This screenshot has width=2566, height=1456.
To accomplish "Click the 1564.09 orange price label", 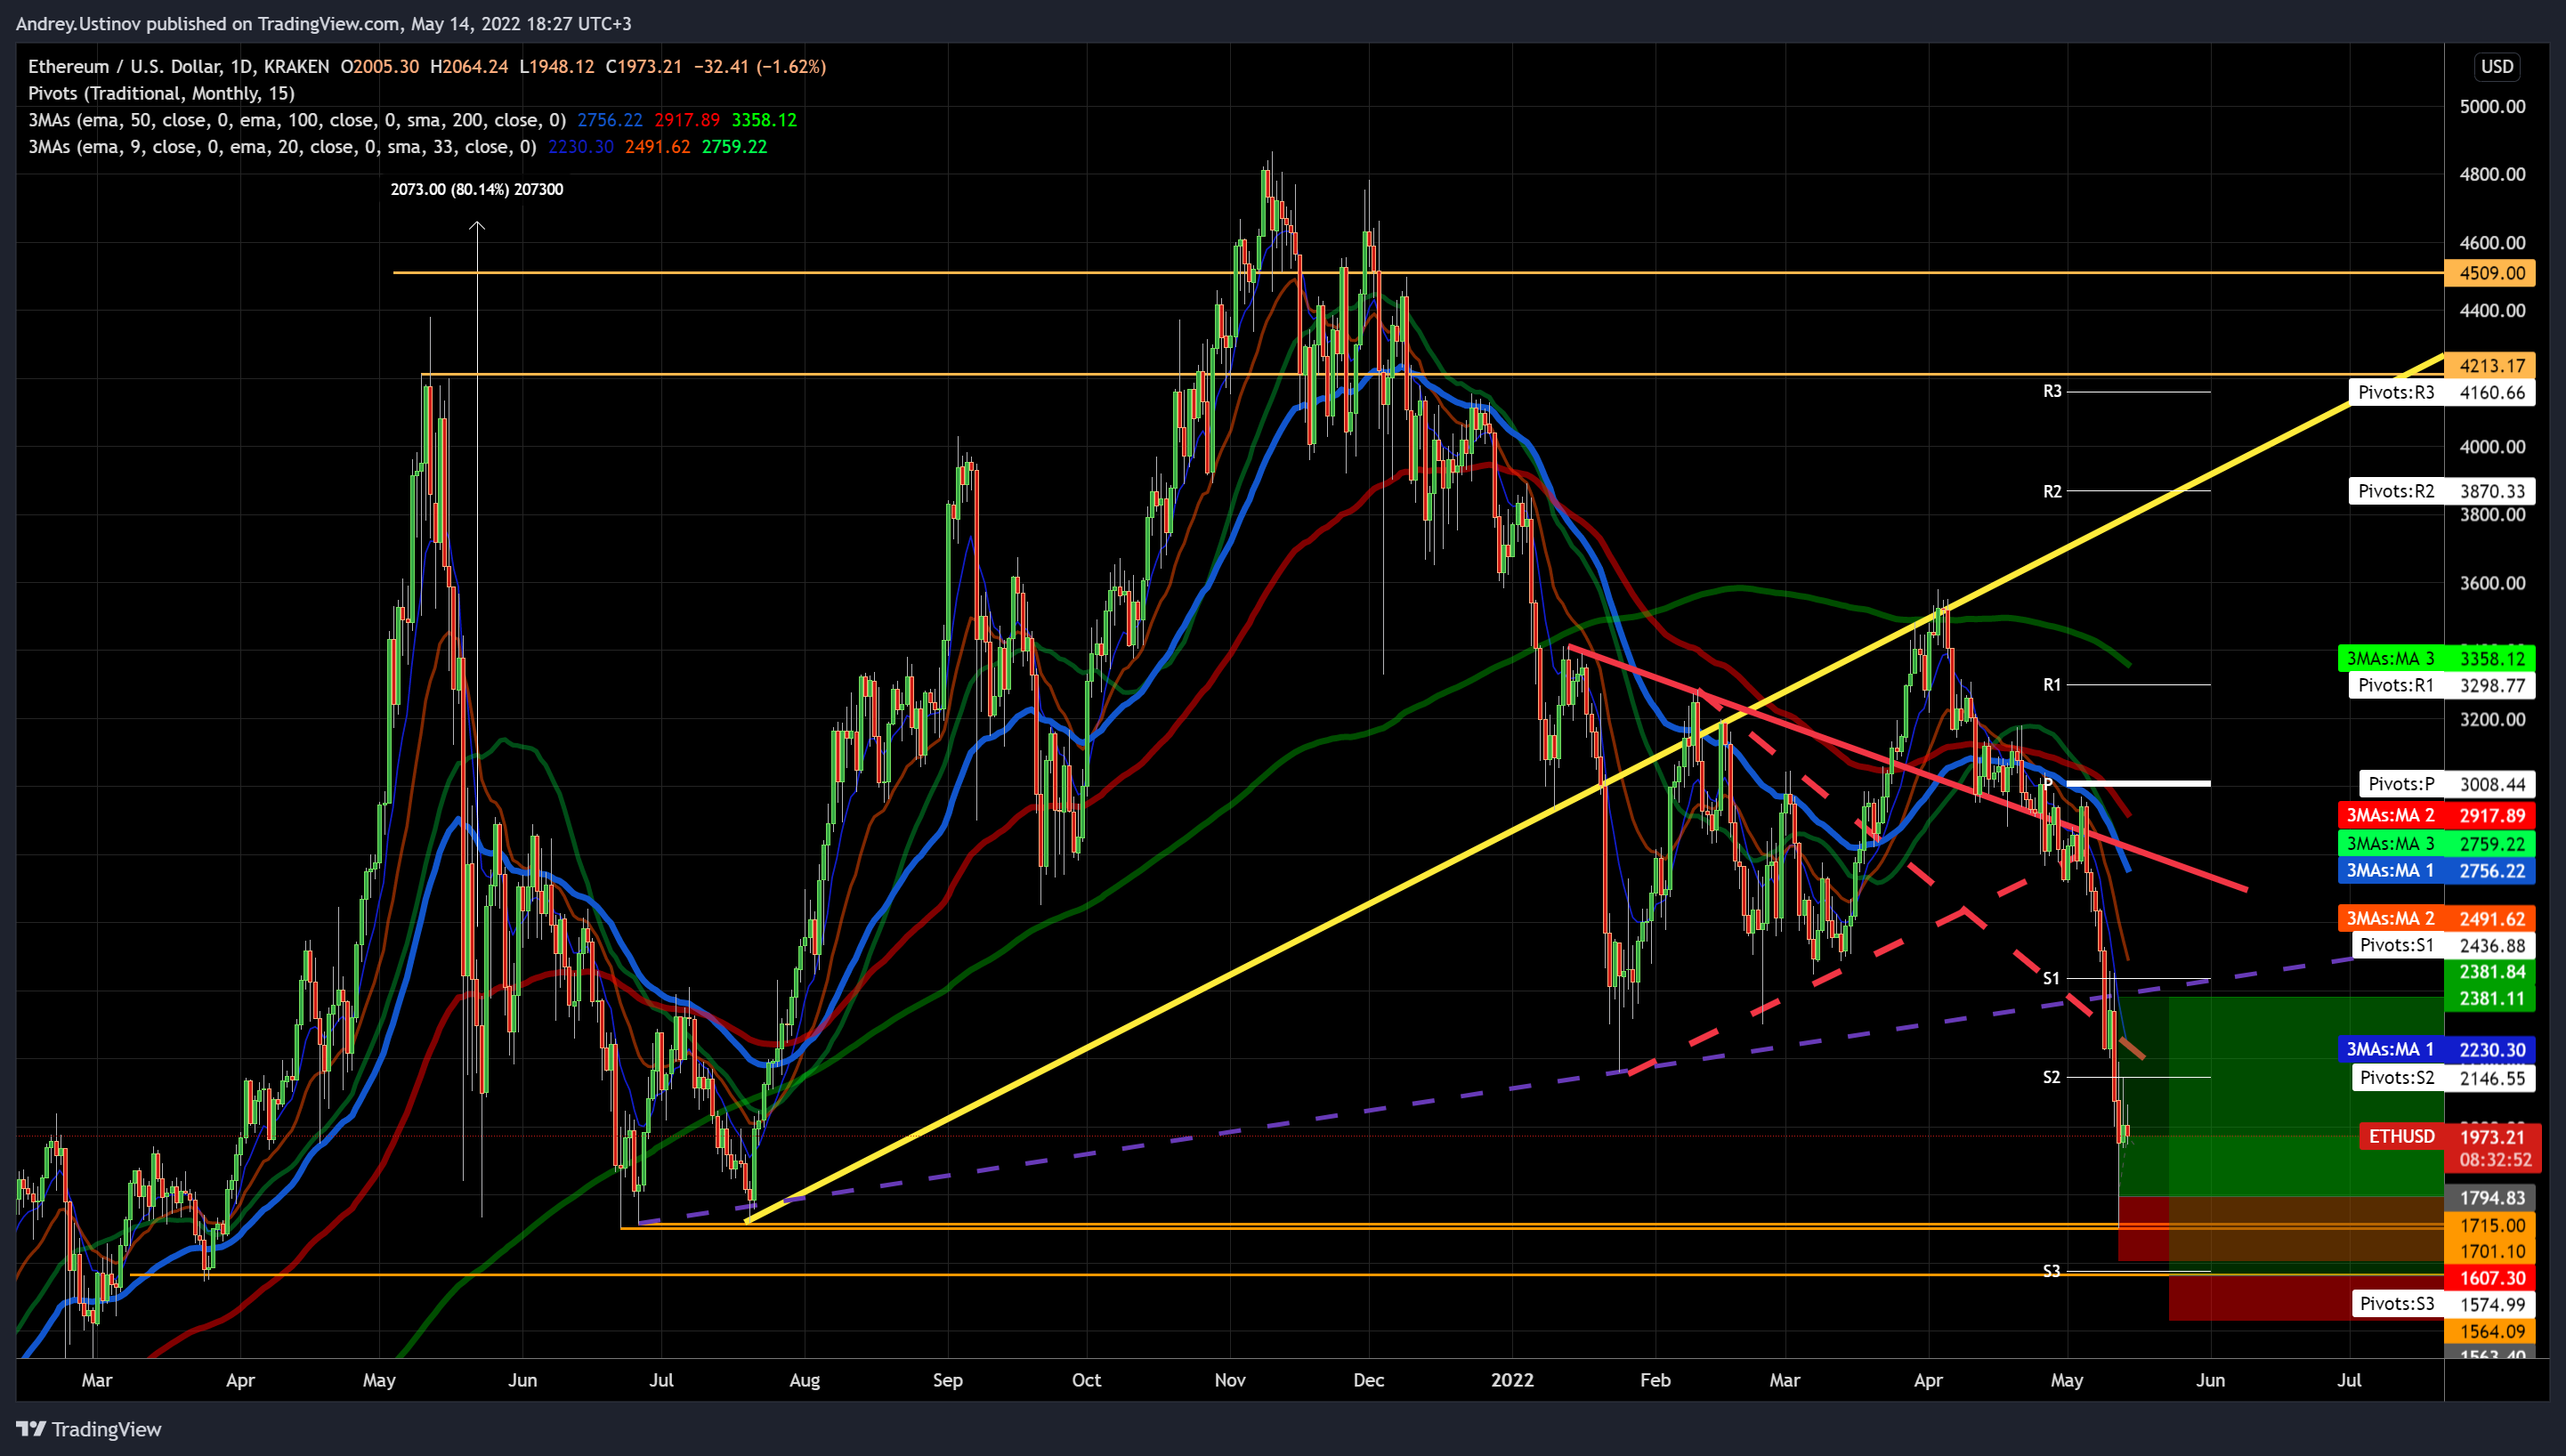I will [x=2490, y=1332].
